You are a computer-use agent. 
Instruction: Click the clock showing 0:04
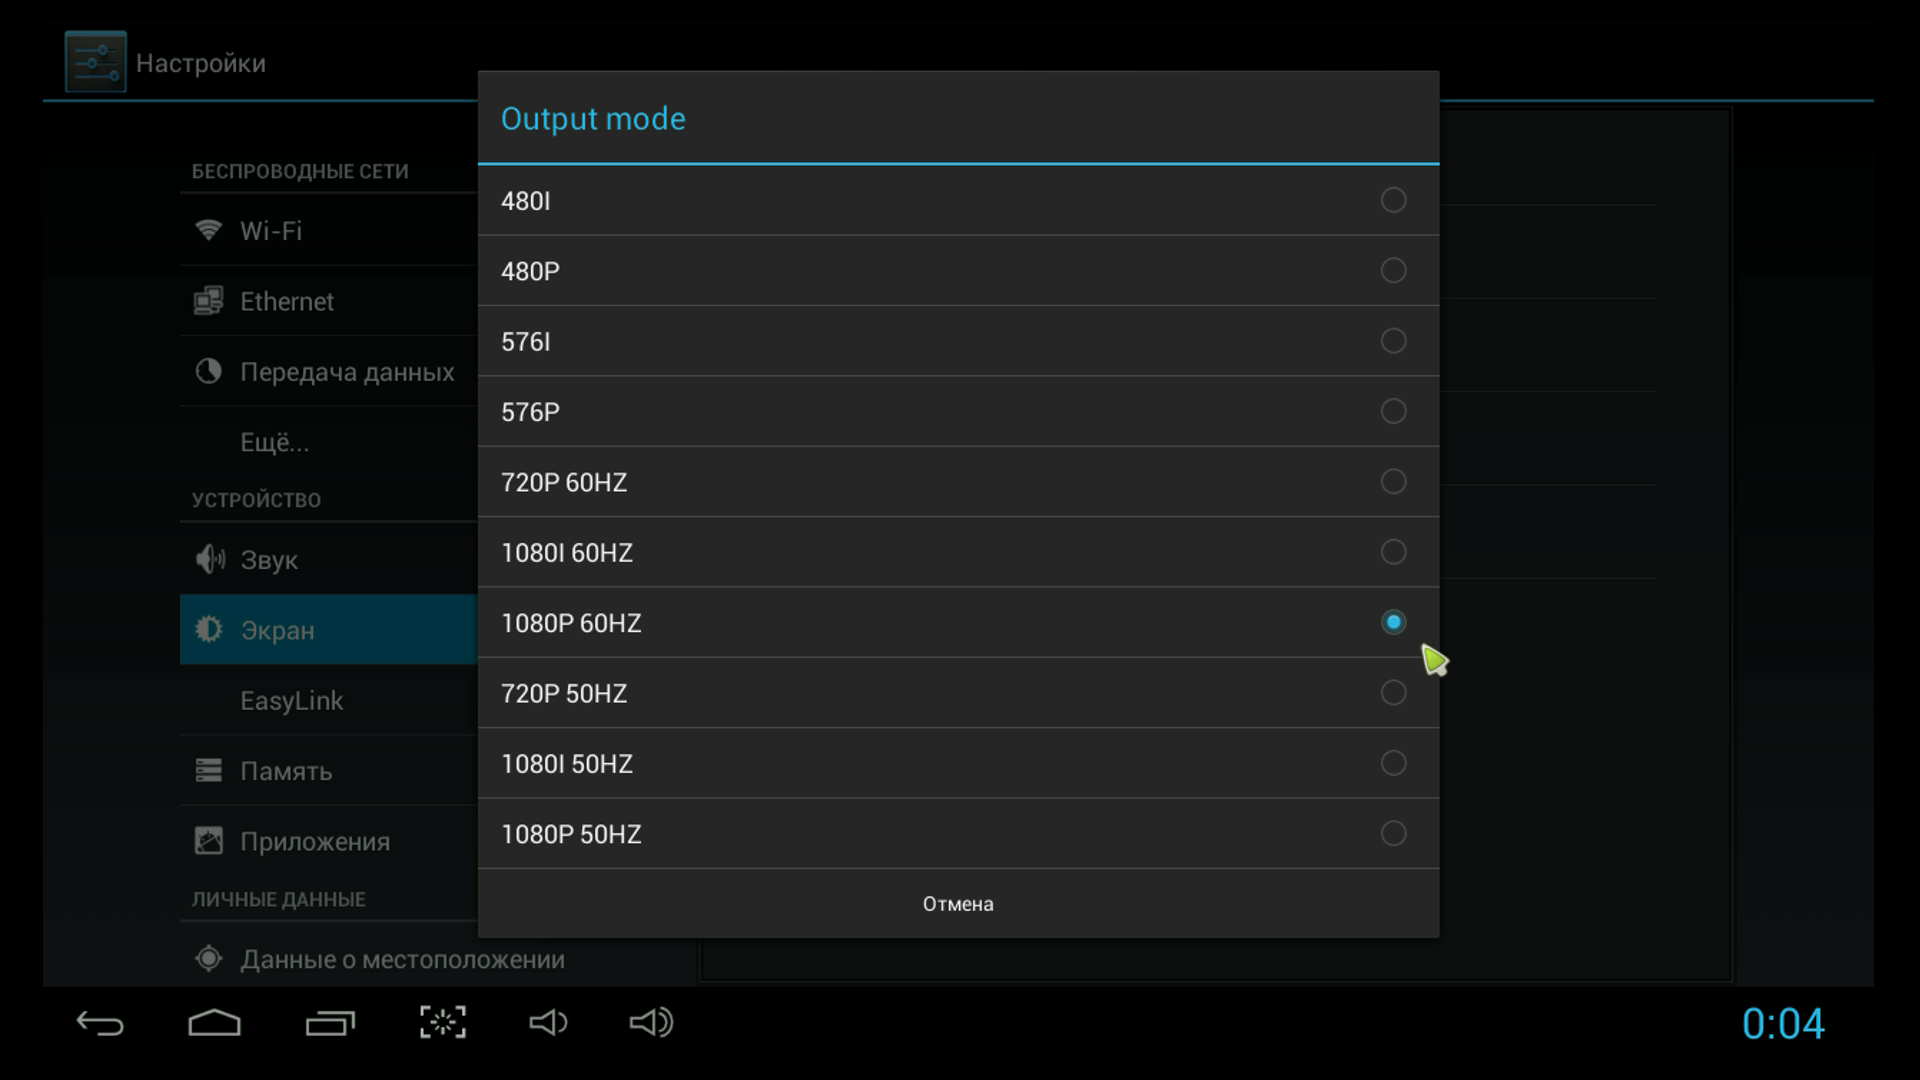pos(1782,1024)
